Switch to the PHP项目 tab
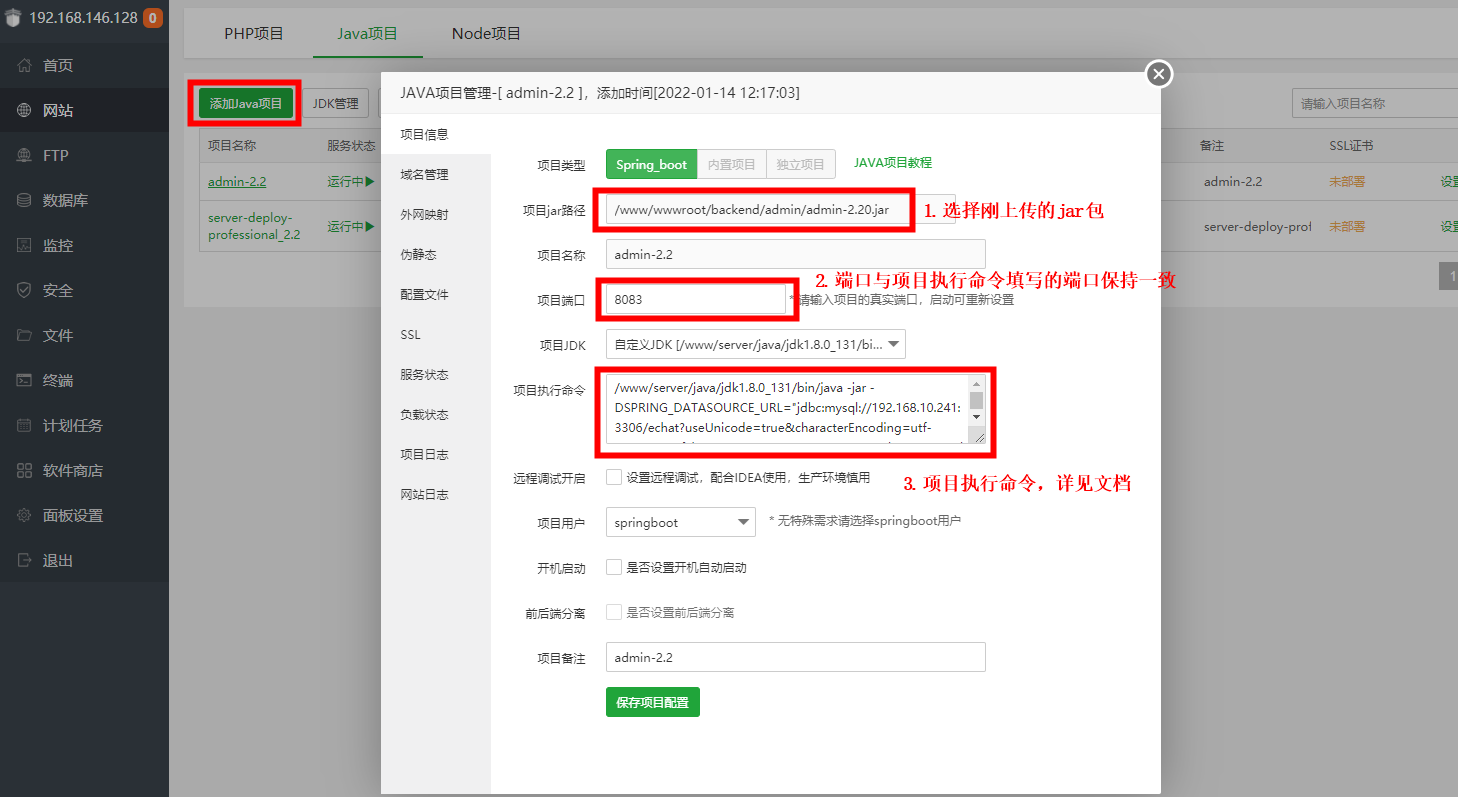 pyautogui.click(x=254, y=33)
